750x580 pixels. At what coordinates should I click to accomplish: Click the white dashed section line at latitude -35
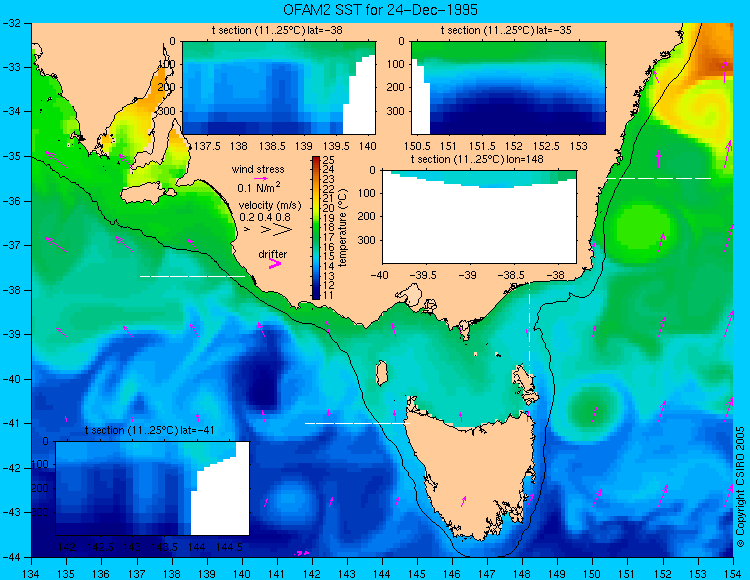tap(659, 178)
